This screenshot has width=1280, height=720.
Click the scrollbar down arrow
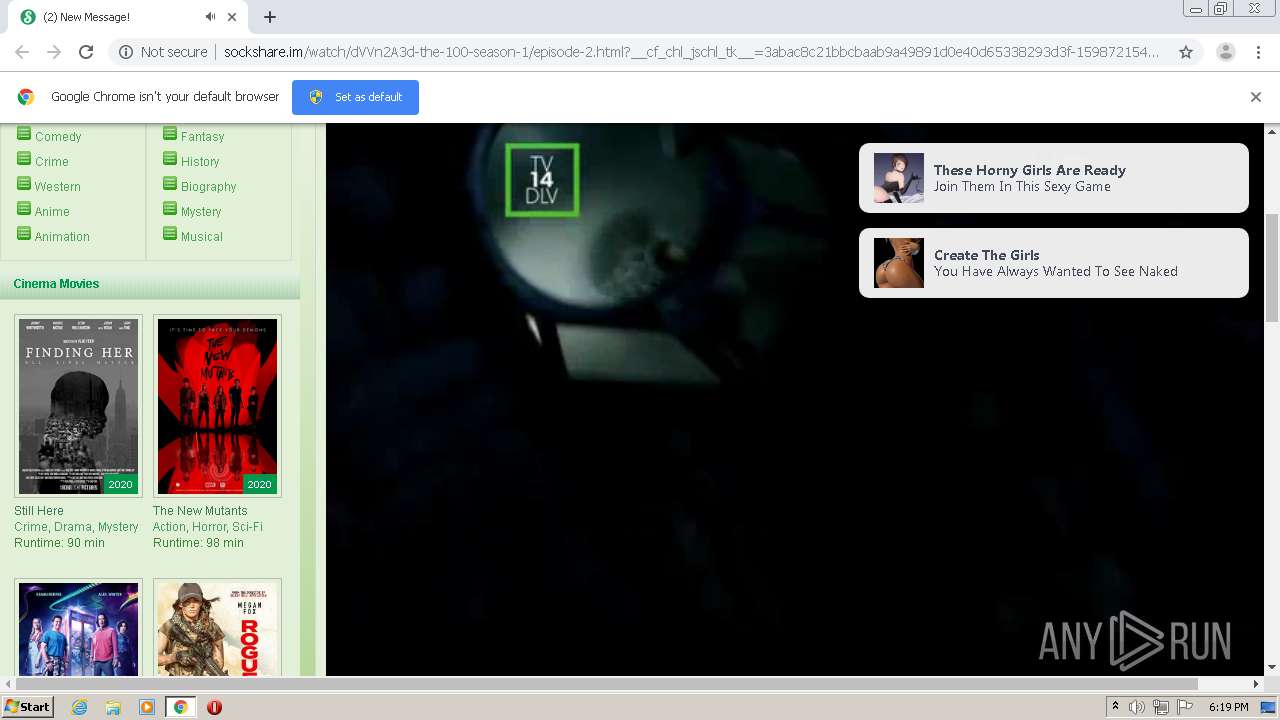coord(1272,668)
